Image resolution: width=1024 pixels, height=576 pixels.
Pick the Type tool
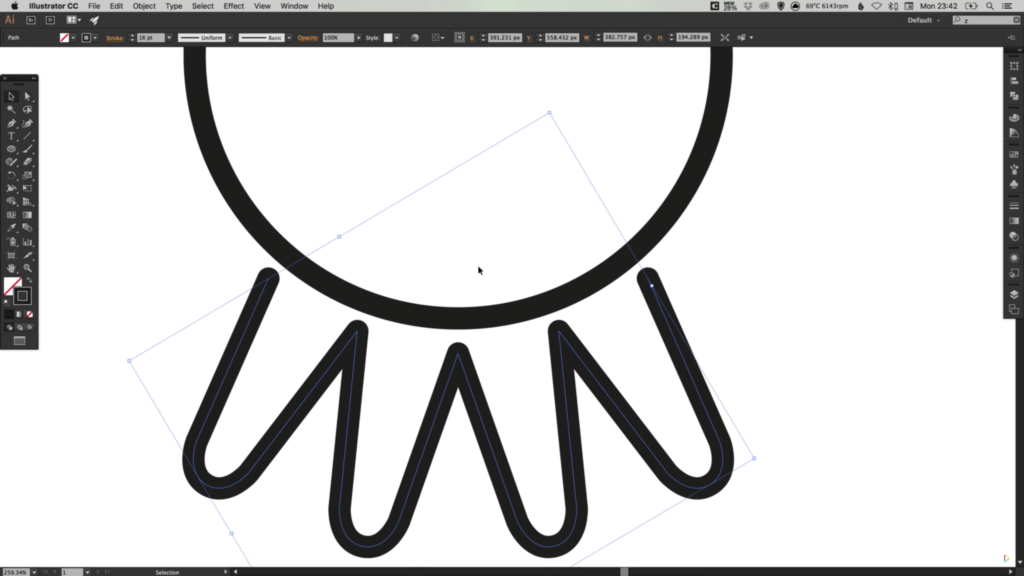click(11, 136)
